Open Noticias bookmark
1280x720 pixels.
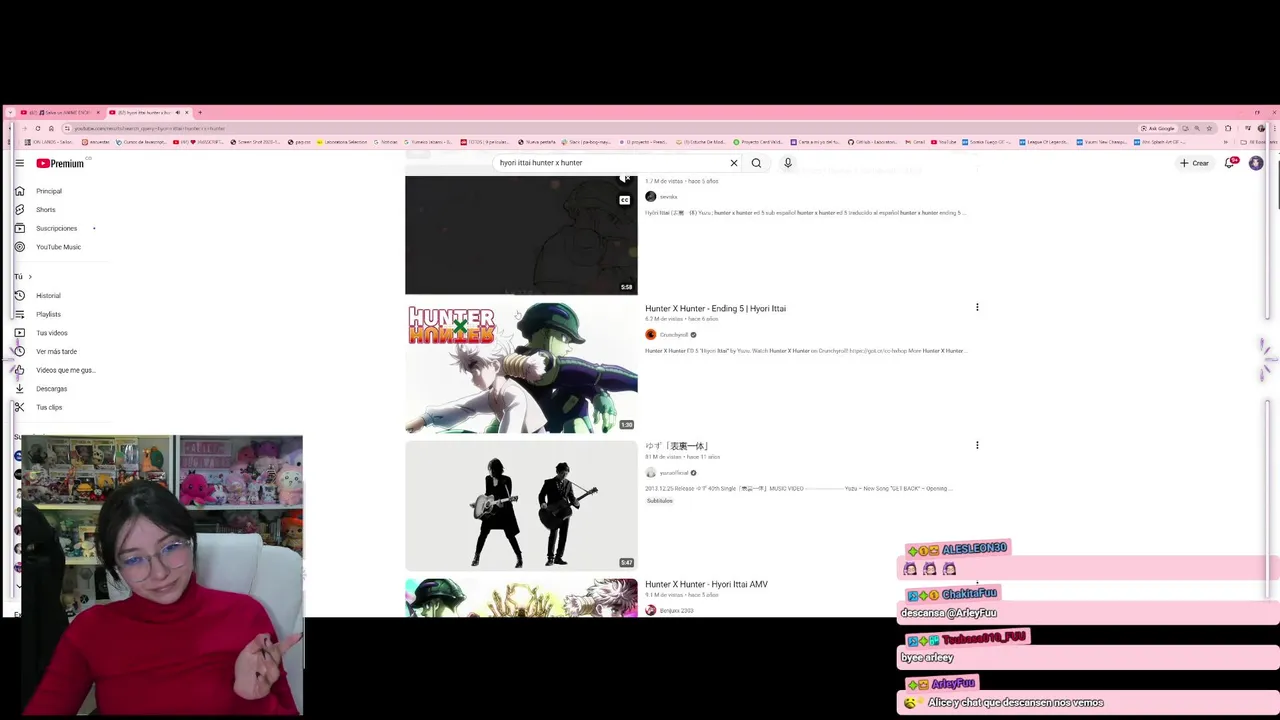385,142
